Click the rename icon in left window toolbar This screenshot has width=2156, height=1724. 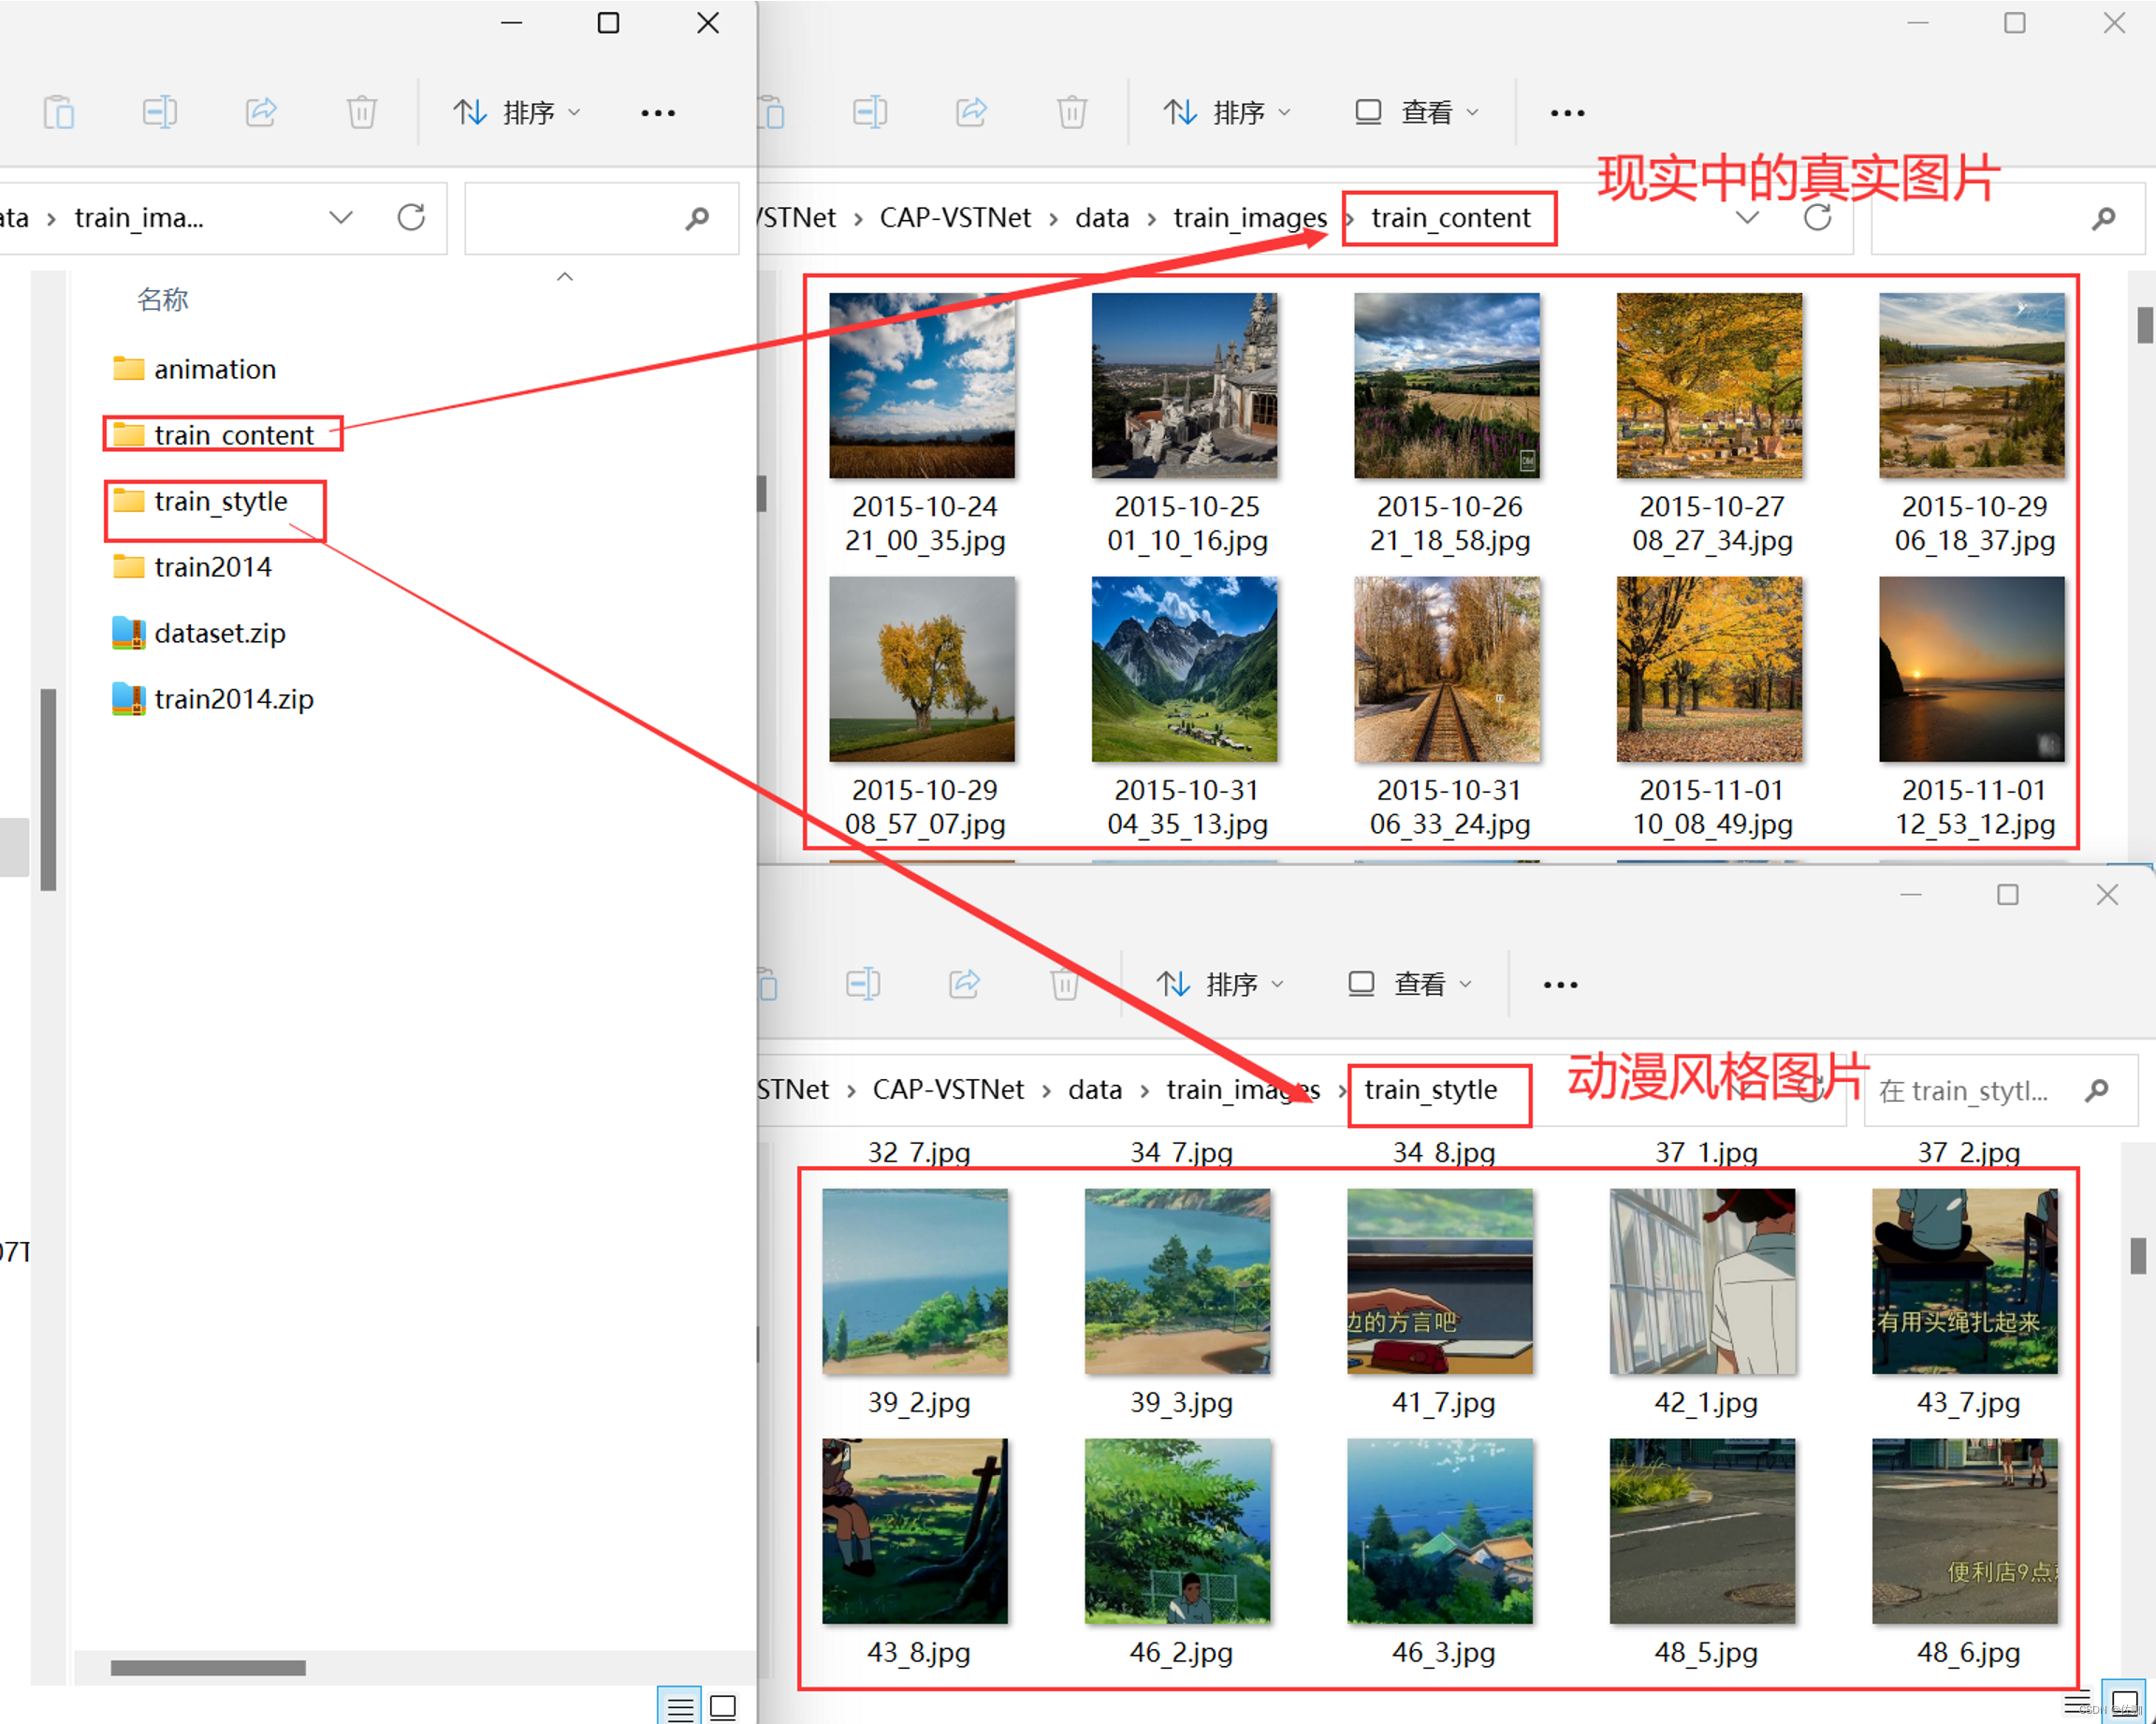click(160, 112)
